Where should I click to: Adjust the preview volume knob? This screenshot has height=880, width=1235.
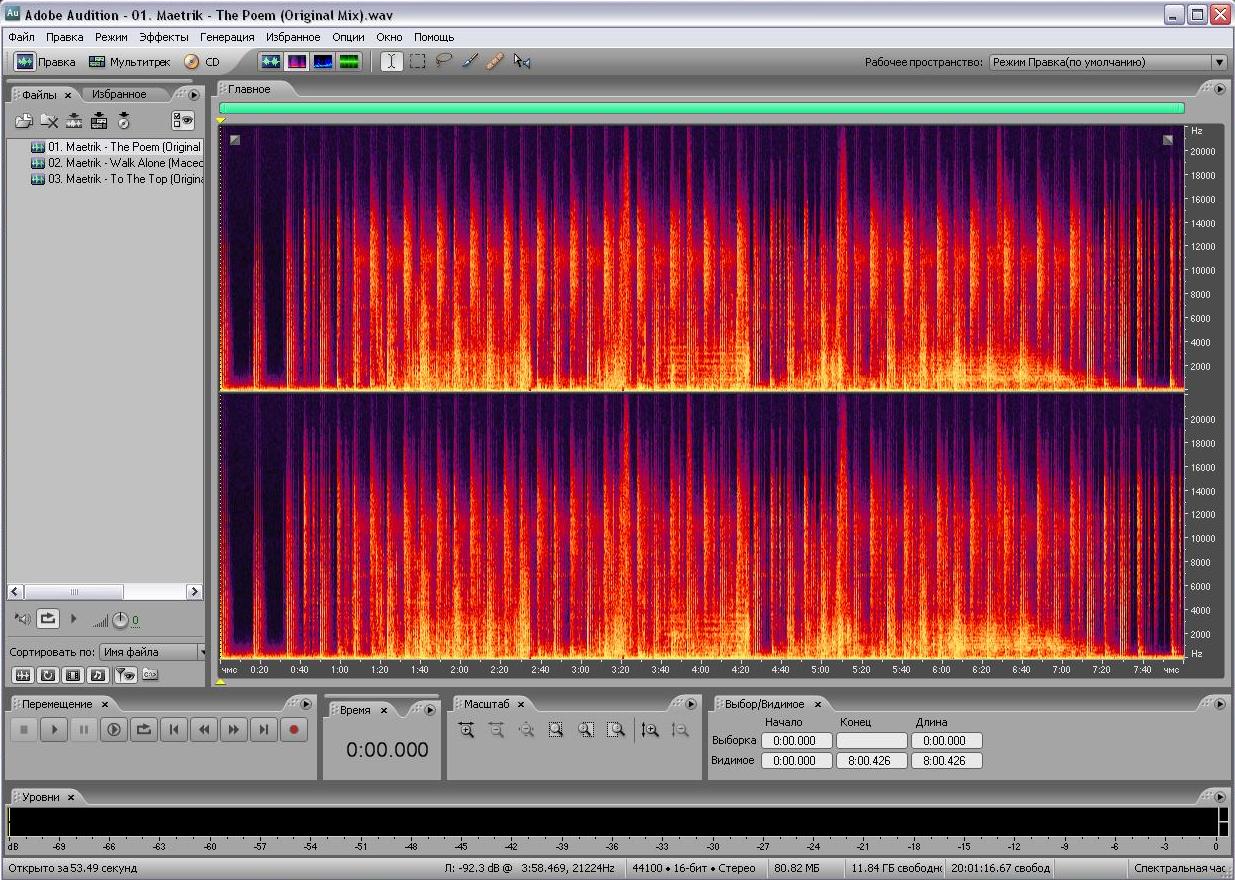tap(120, 620)
